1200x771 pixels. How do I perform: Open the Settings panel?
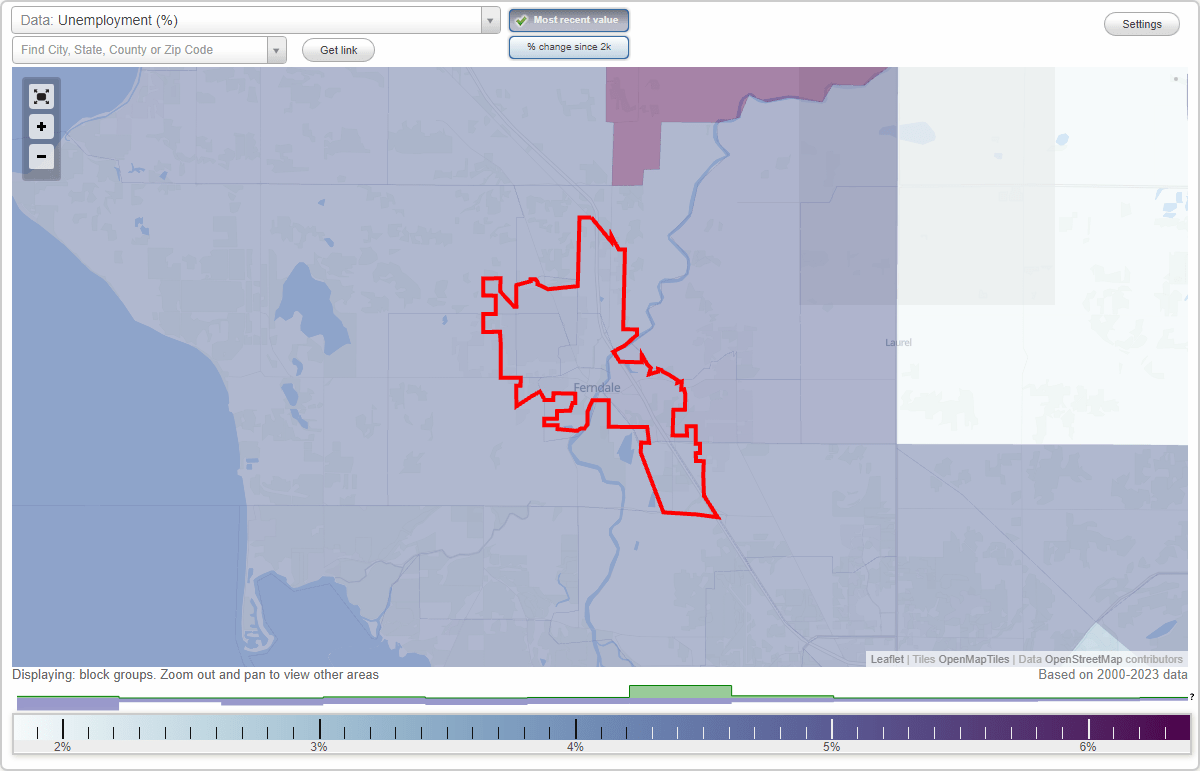point(1141,23)
